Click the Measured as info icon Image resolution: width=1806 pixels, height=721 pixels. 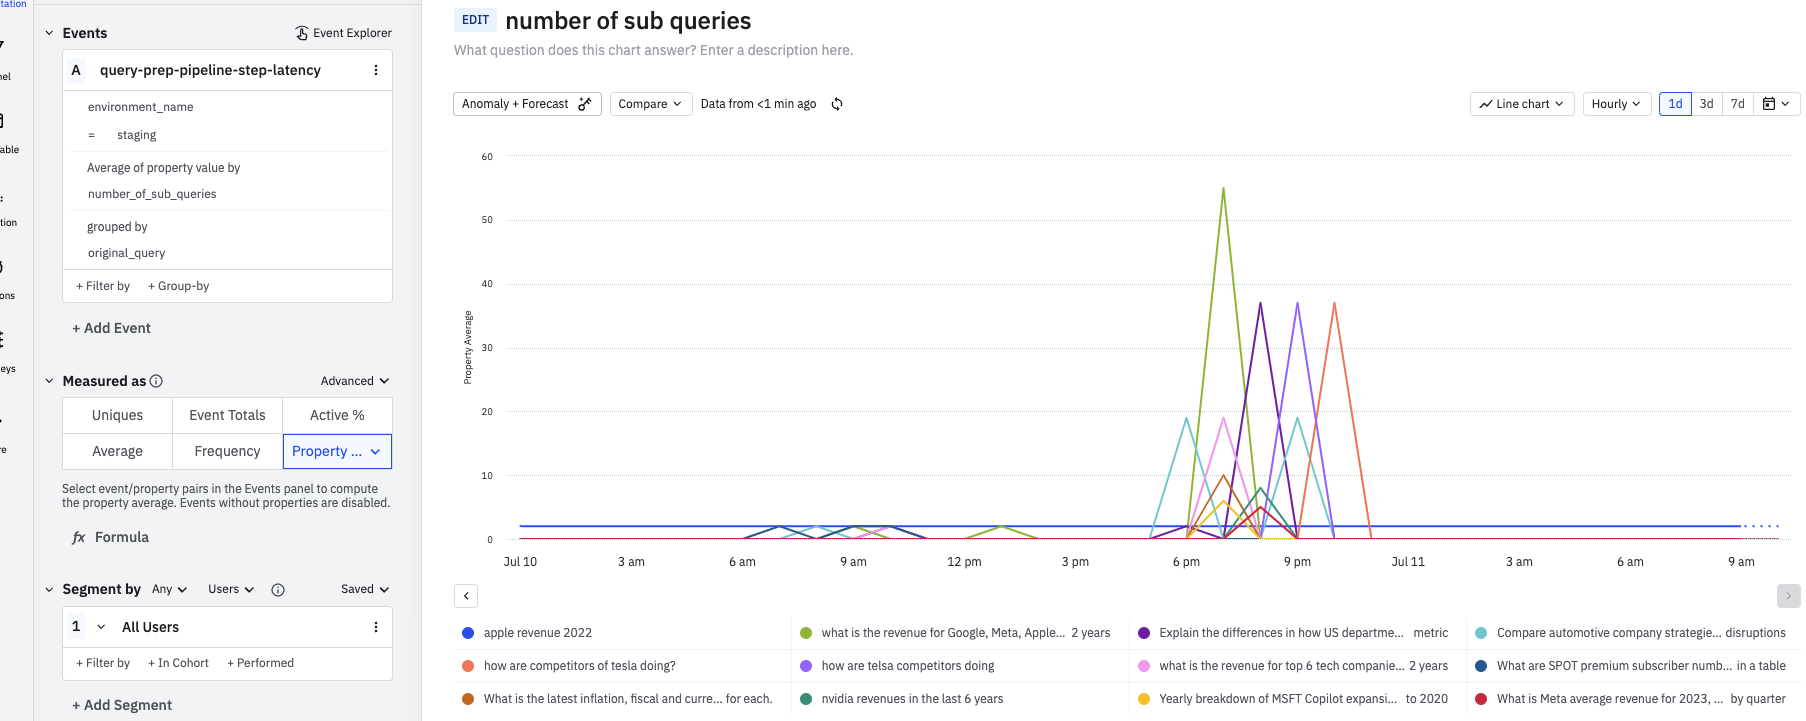[156, 381]
